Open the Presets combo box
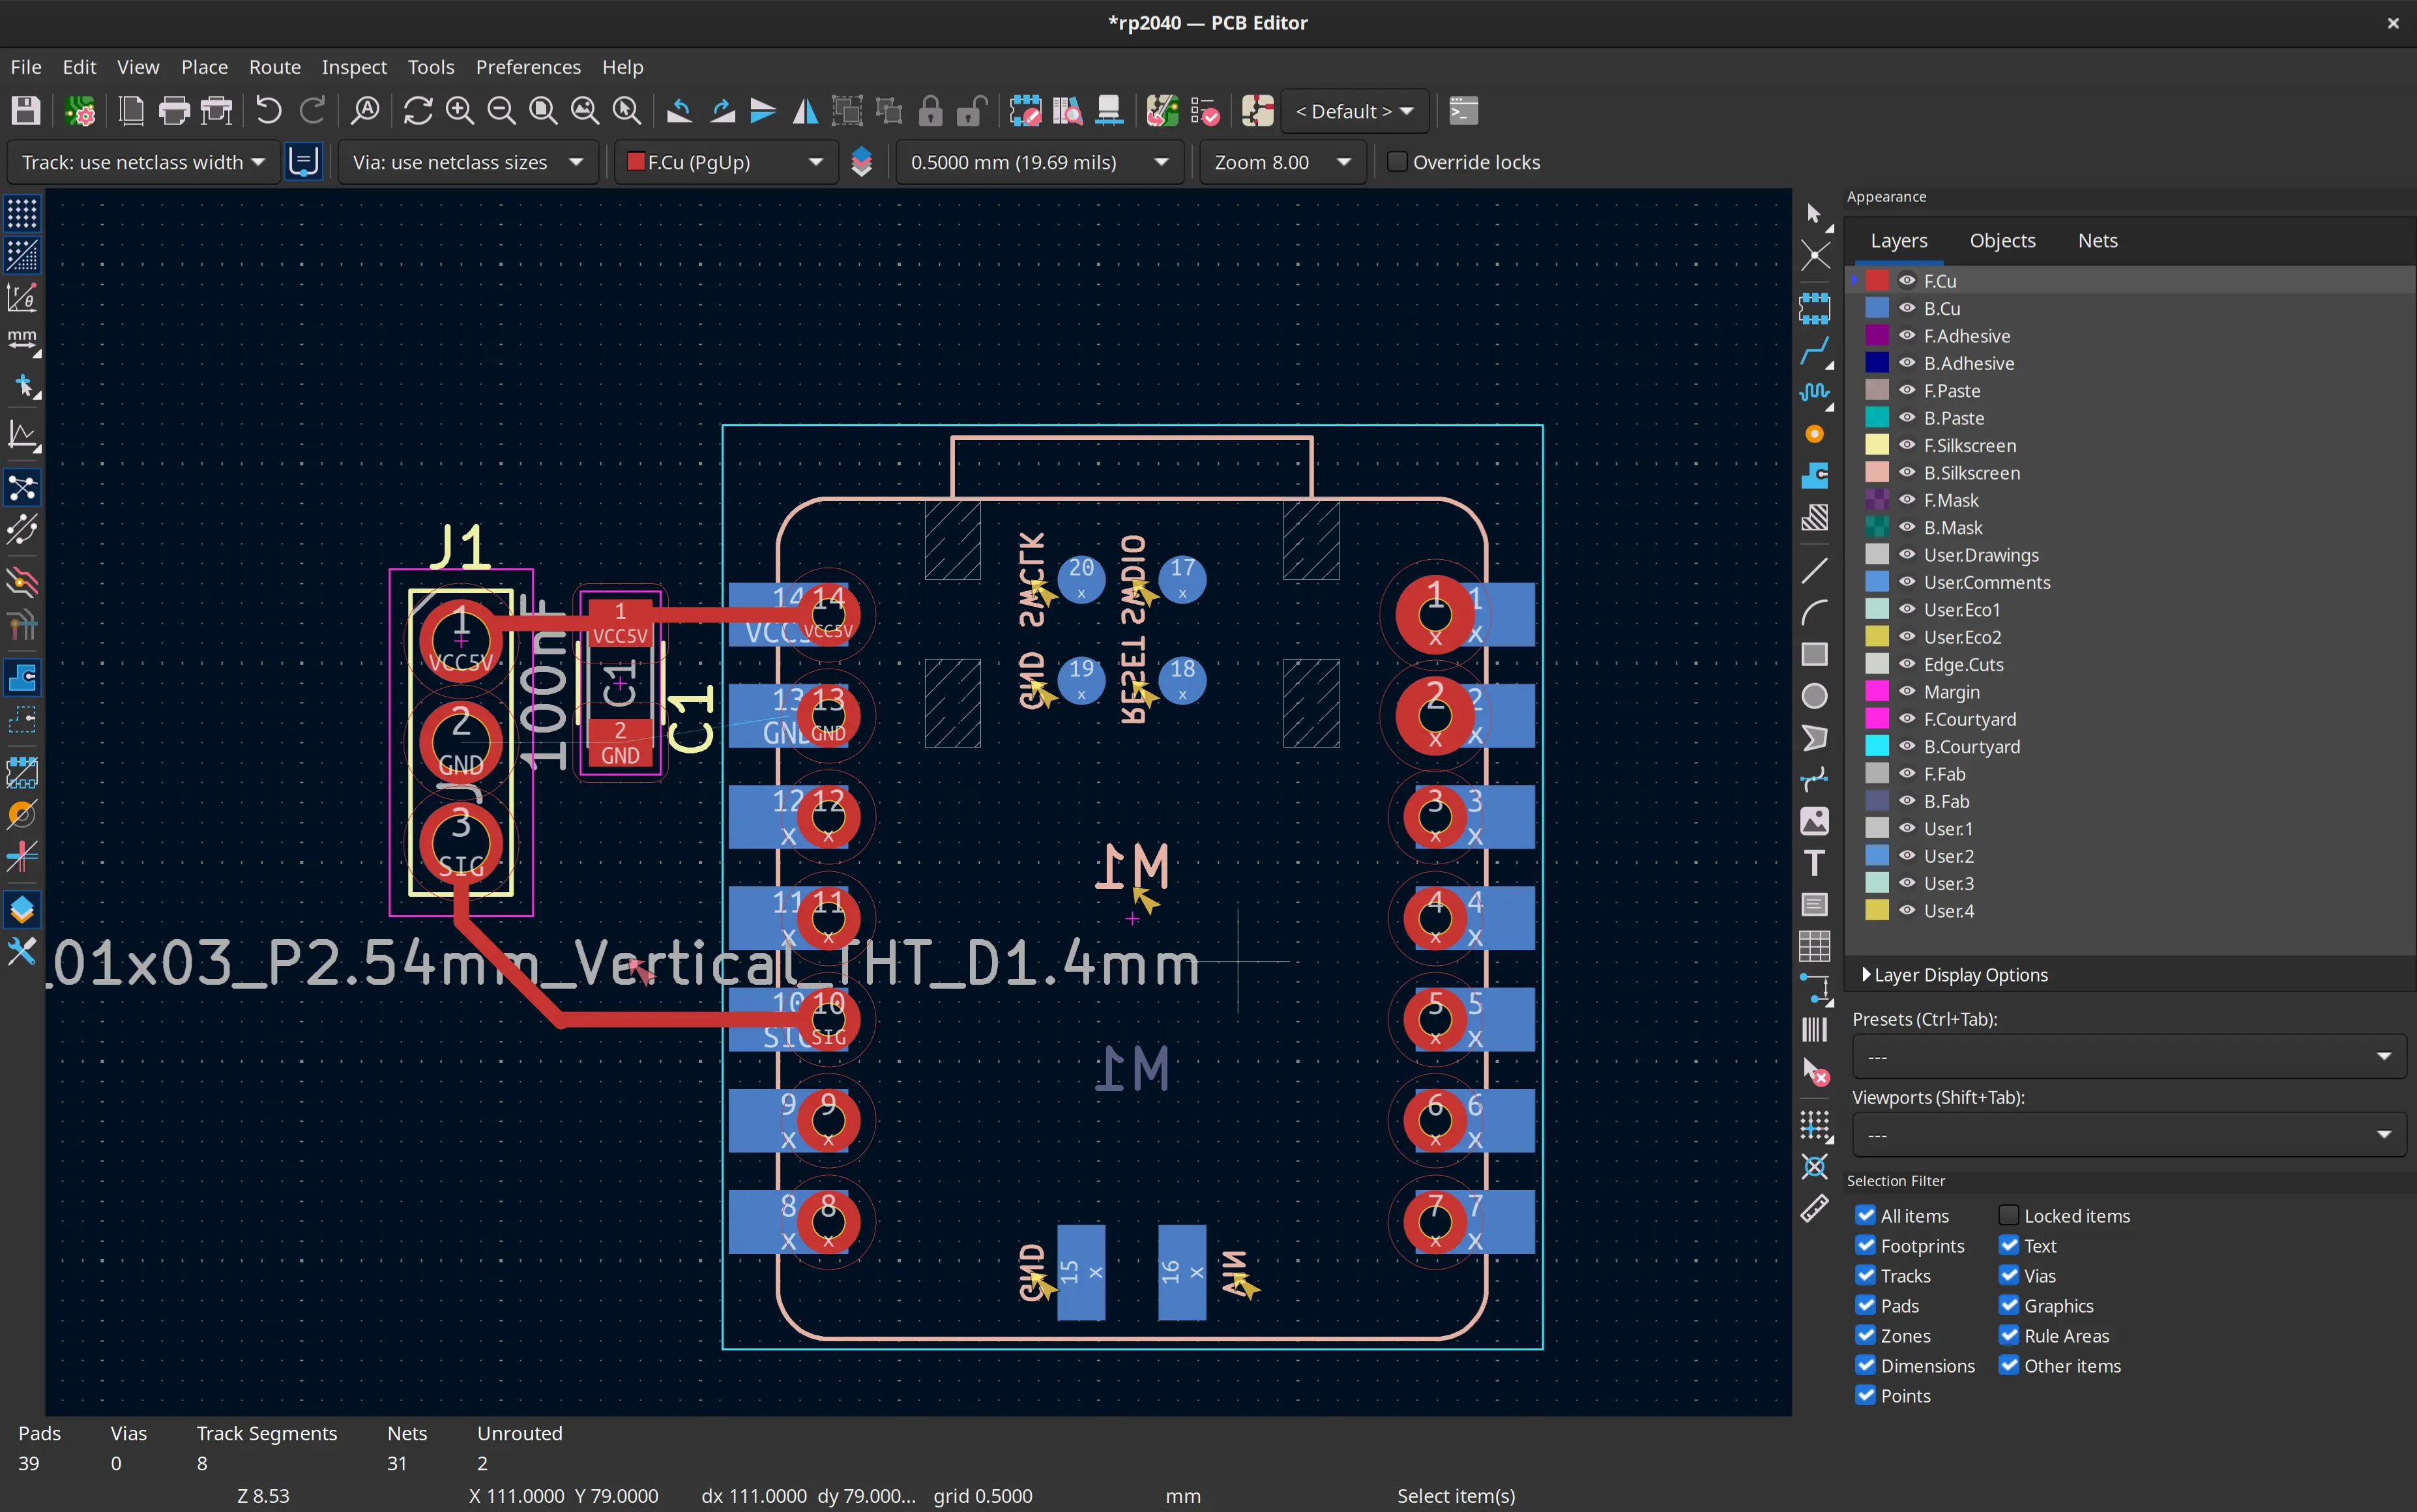Screen dimensions: 2417x1512 [x=2128, y=1057]
